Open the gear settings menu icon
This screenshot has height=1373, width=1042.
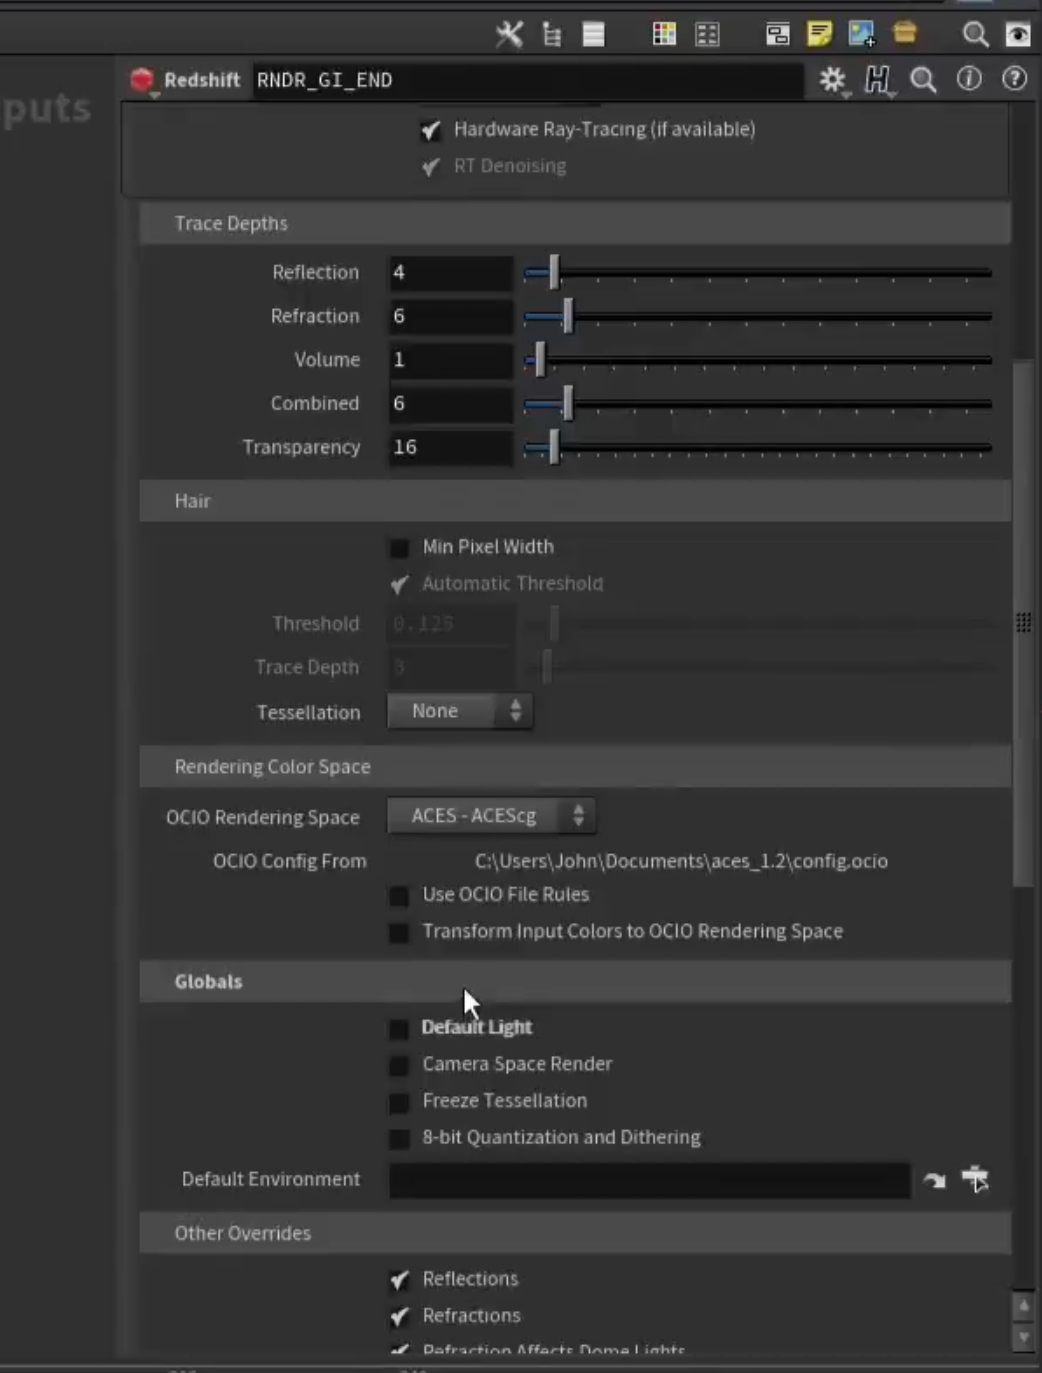pos(832,80)
